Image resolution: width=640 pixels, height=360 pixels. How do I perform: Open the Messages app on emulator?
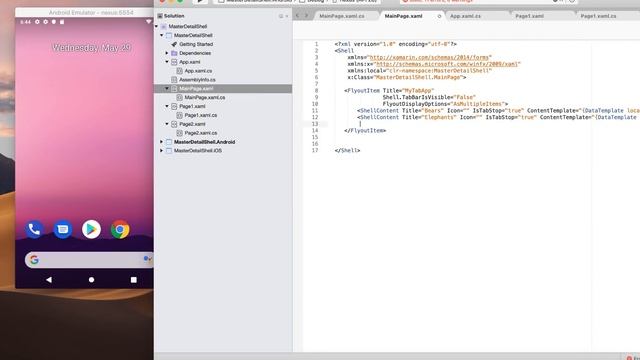click(x=63, y=229)
